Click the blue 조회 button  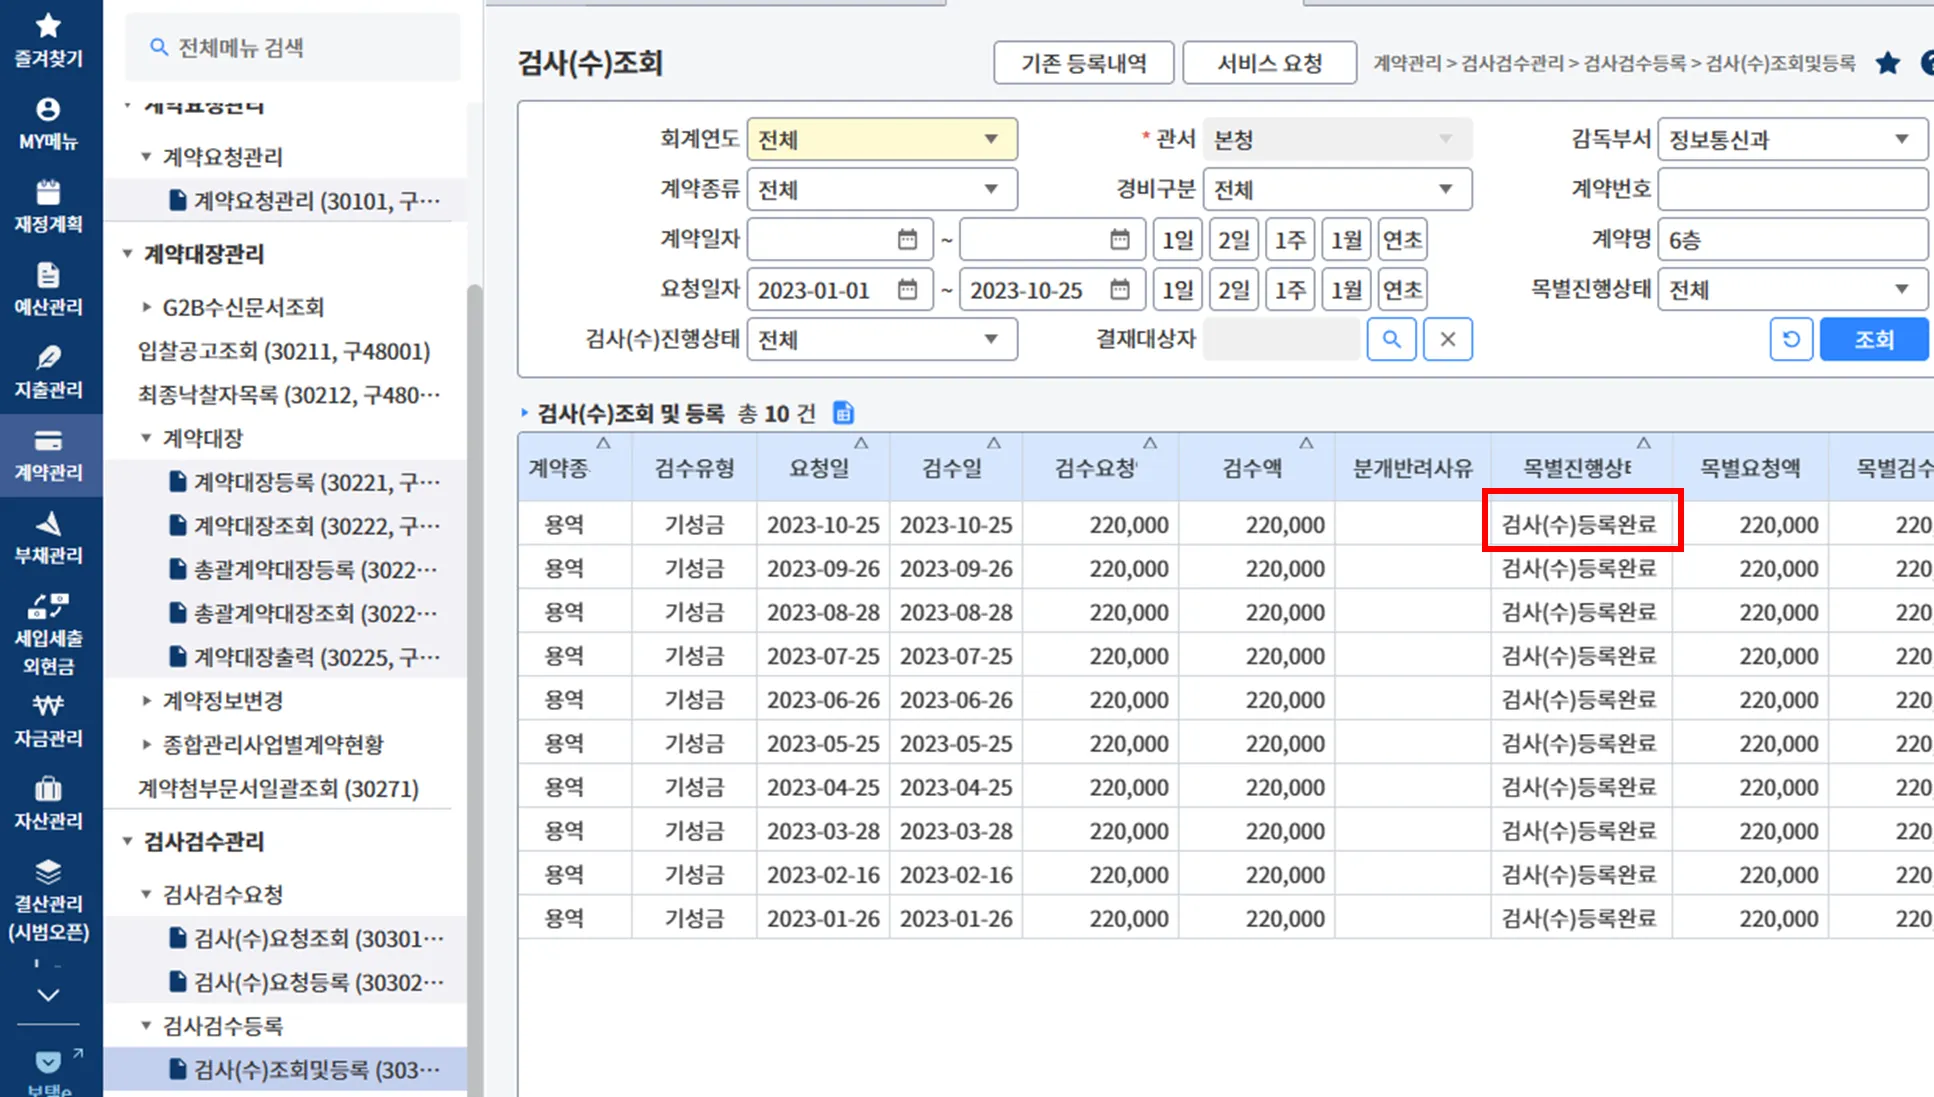(x=1873, y=339)
